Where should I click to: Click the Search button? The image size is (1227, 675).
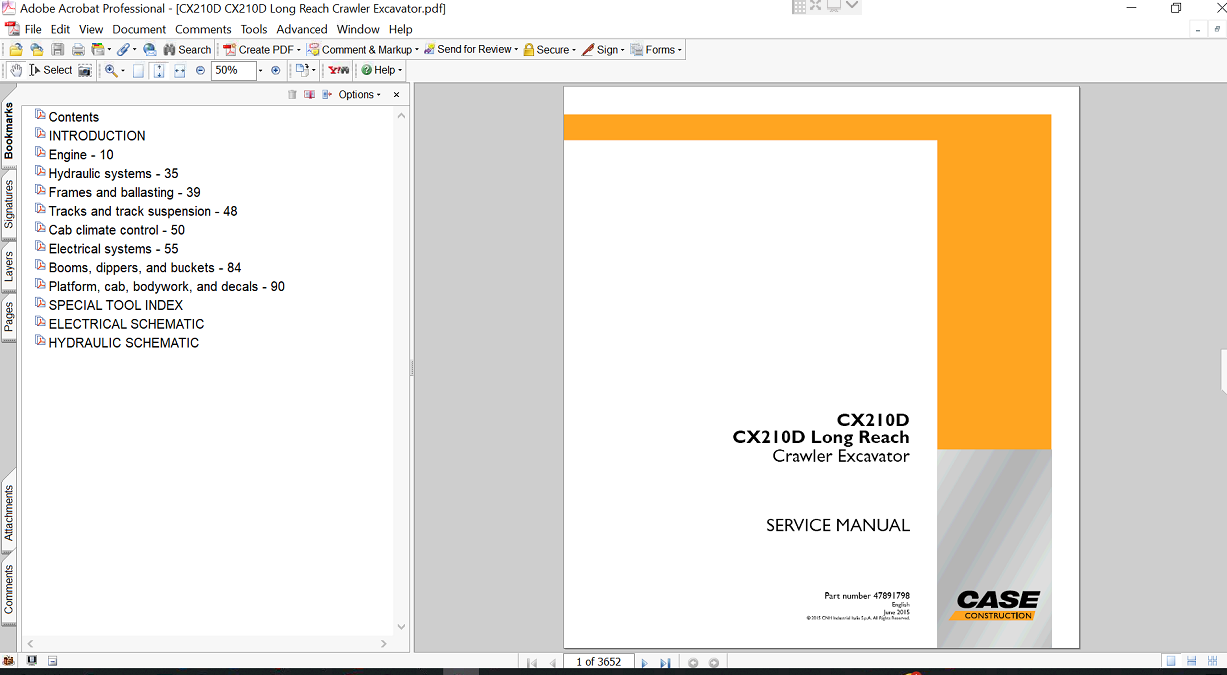pyautogui.click(x=186, y=49)
